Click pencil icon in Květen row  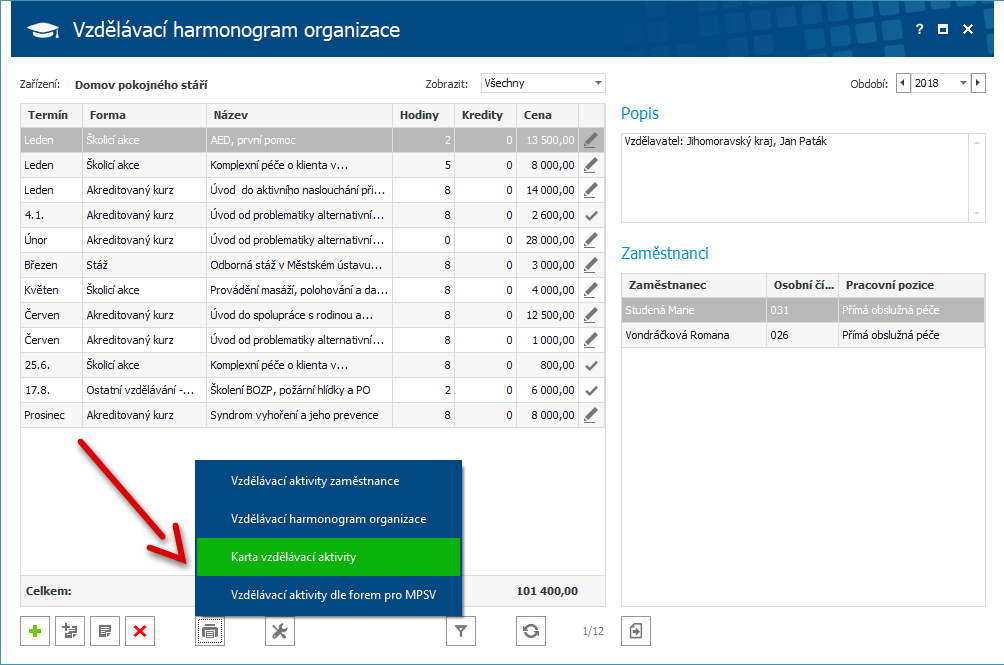591,290
